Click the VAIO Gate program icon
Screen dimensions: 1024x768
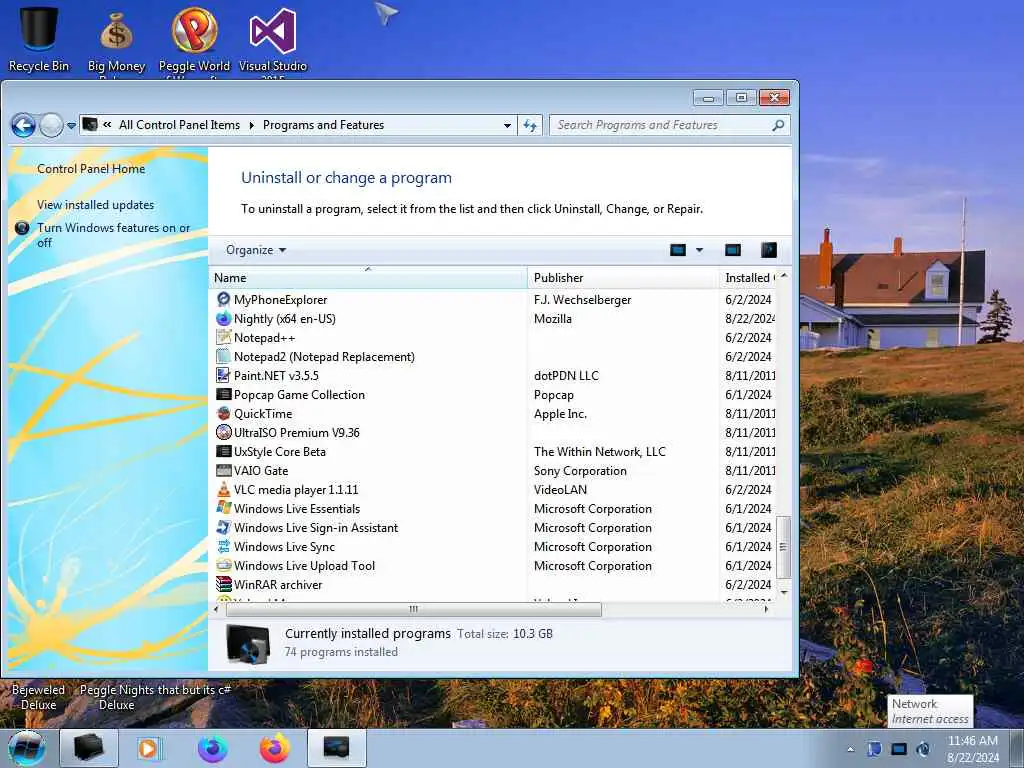point(223,470)
